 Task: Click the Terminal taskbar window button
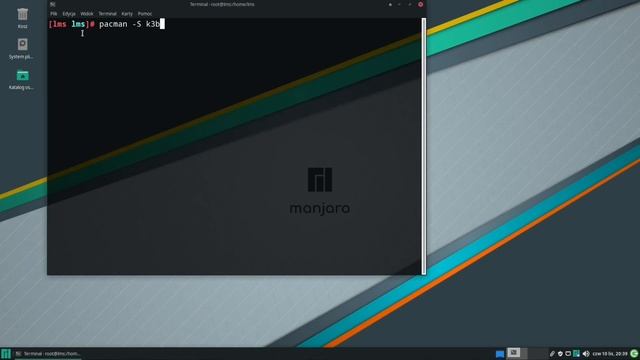coord(48,354)
